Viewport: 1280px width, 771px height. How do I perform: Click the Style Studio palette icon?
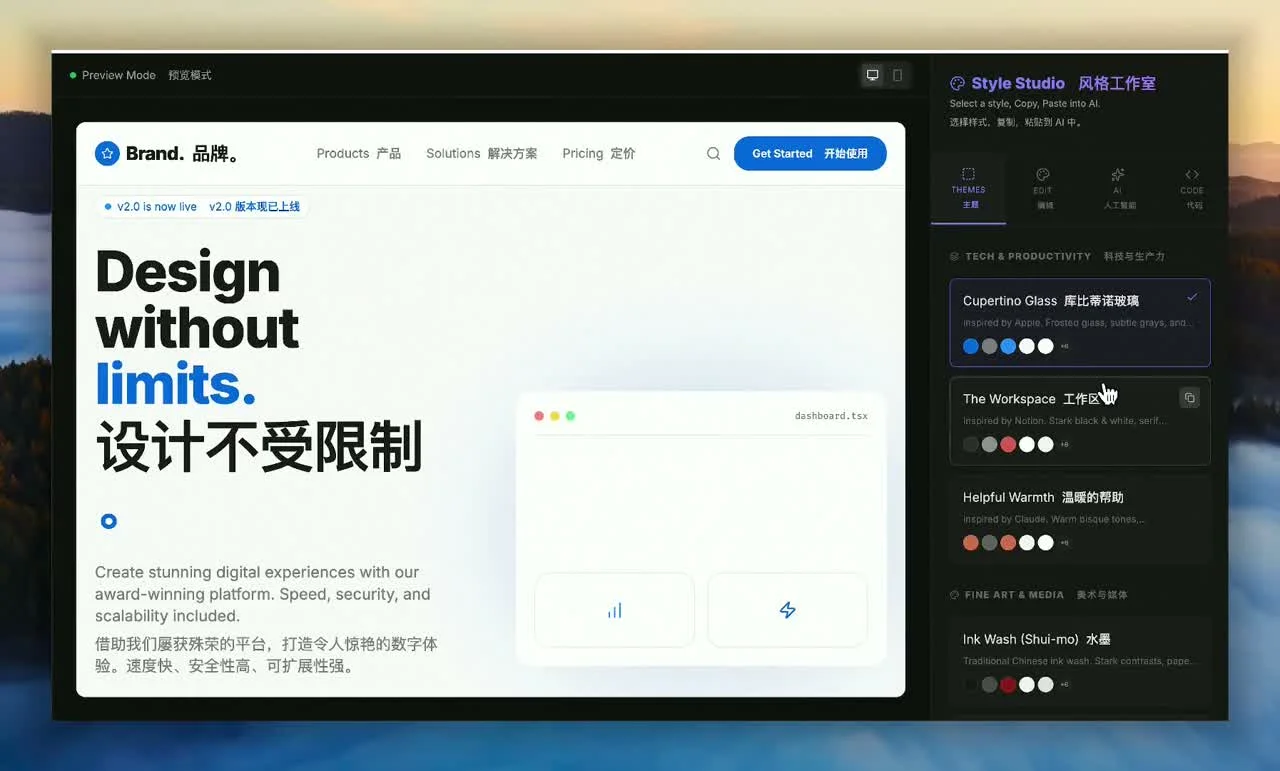click(x=957, y=84)
